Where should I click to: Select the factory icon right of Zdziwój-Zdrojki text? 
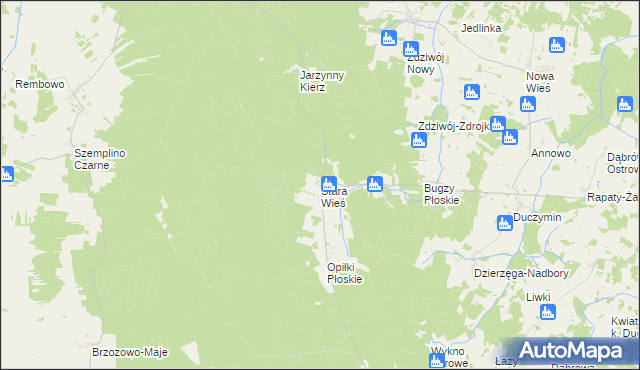click(x=498, y=124)
